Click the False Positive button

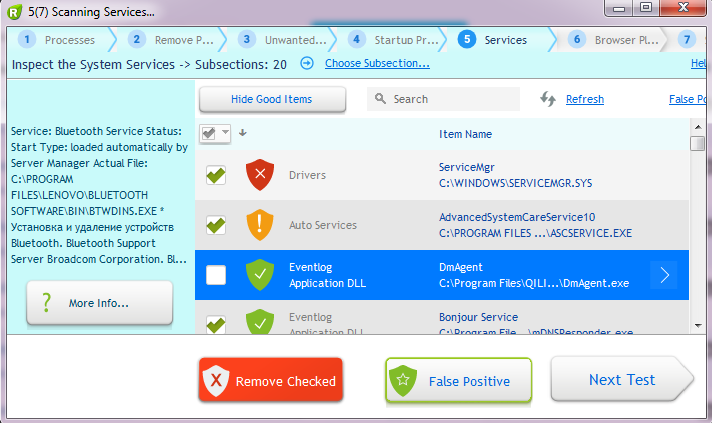459,380
